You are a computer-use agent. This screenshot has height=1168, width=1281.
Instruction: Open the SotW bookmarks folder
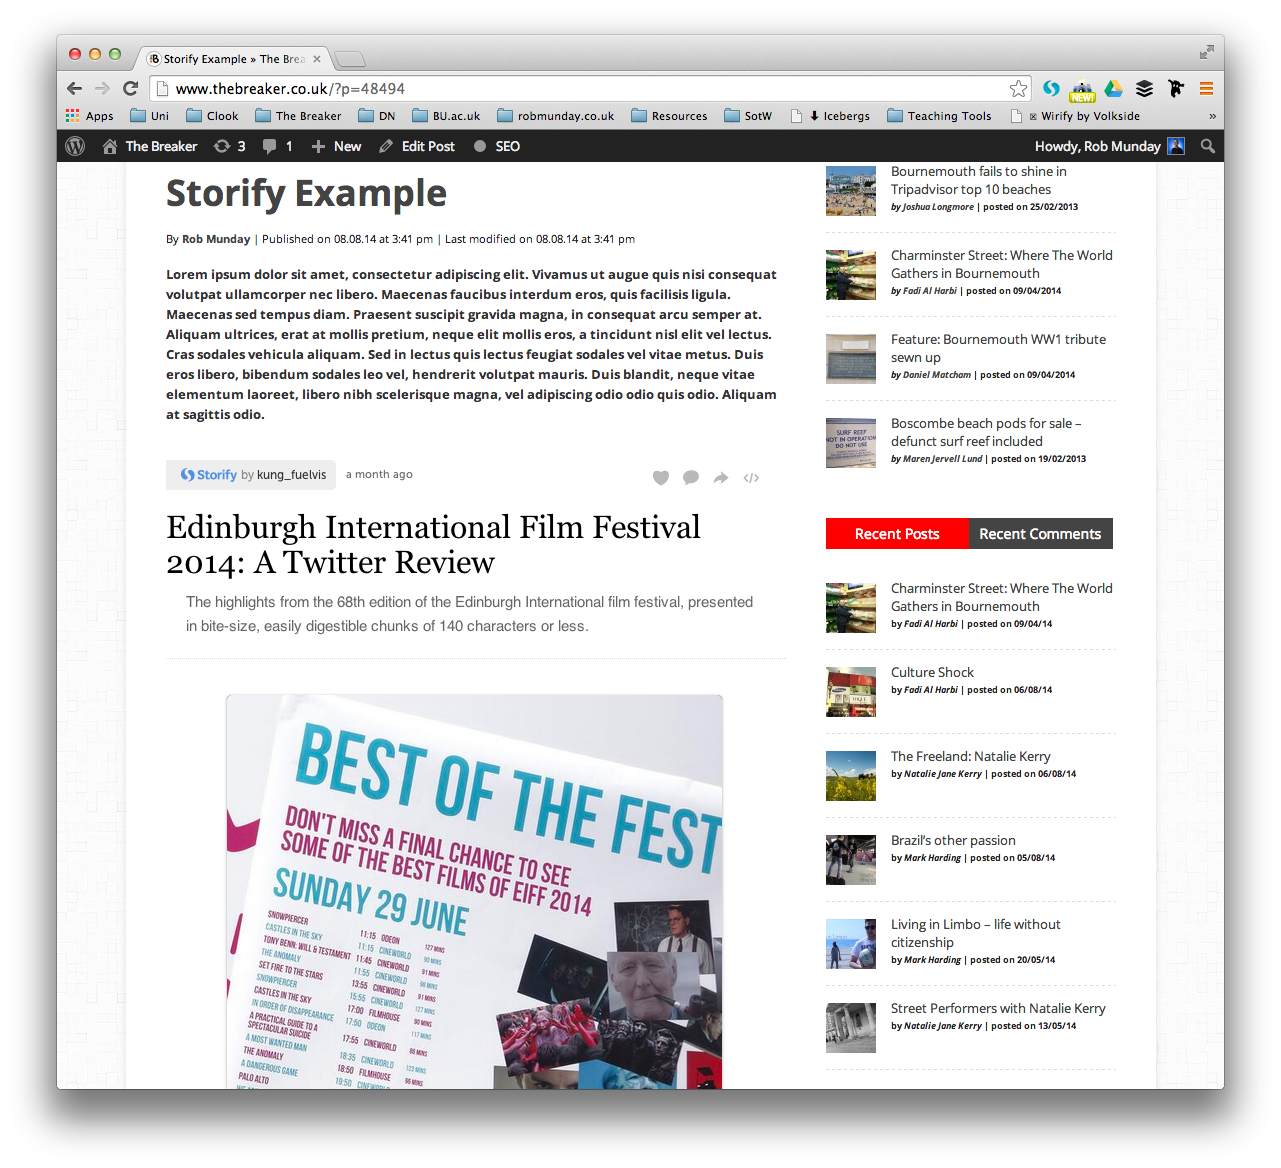click(x=748, y=116)
